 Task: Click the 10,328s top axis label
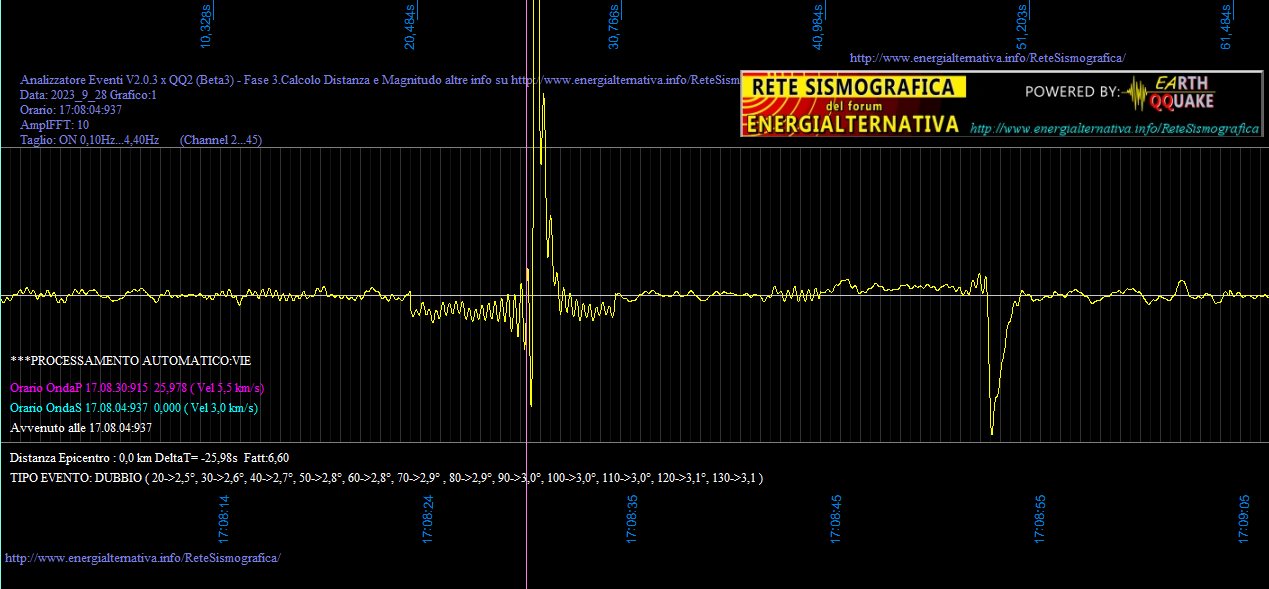pyautogui.click(x=206, y=28)
